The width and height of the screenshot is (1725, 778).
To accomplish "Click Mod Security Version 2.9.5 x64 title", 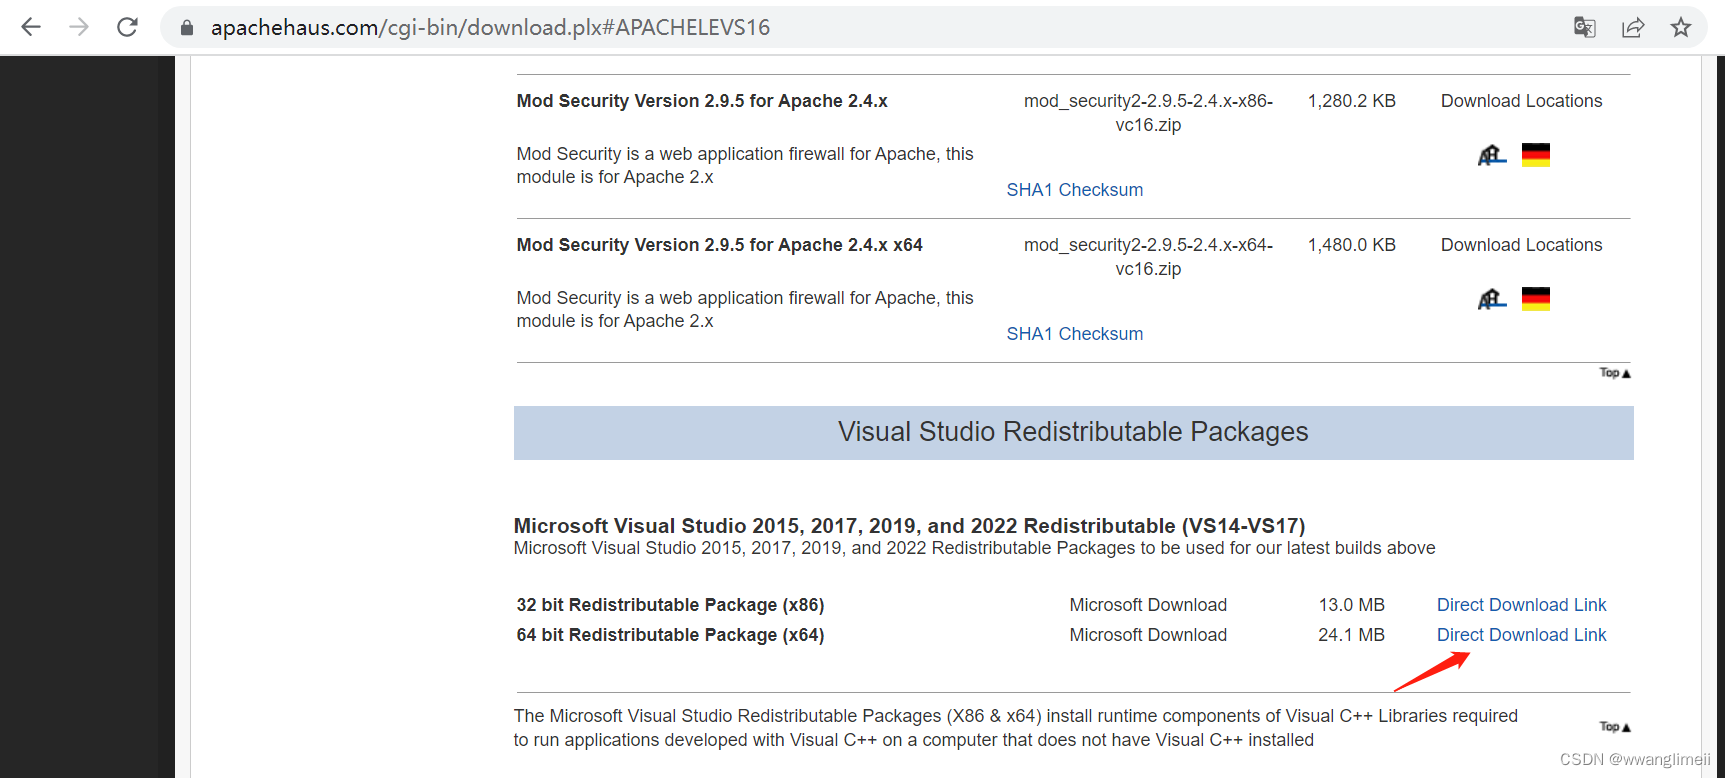I will point(719,245).
